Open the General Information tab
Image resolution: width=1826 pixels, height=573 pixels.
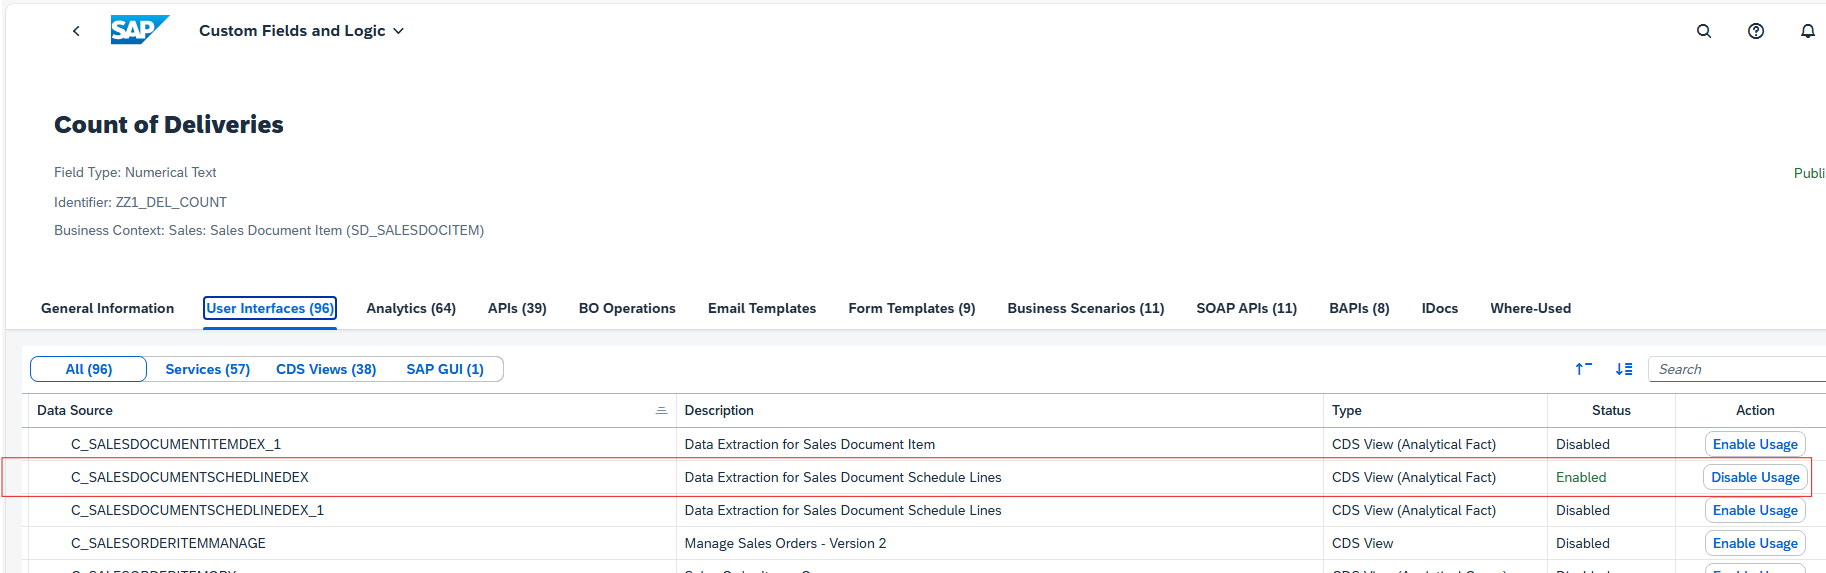point(107,308)
